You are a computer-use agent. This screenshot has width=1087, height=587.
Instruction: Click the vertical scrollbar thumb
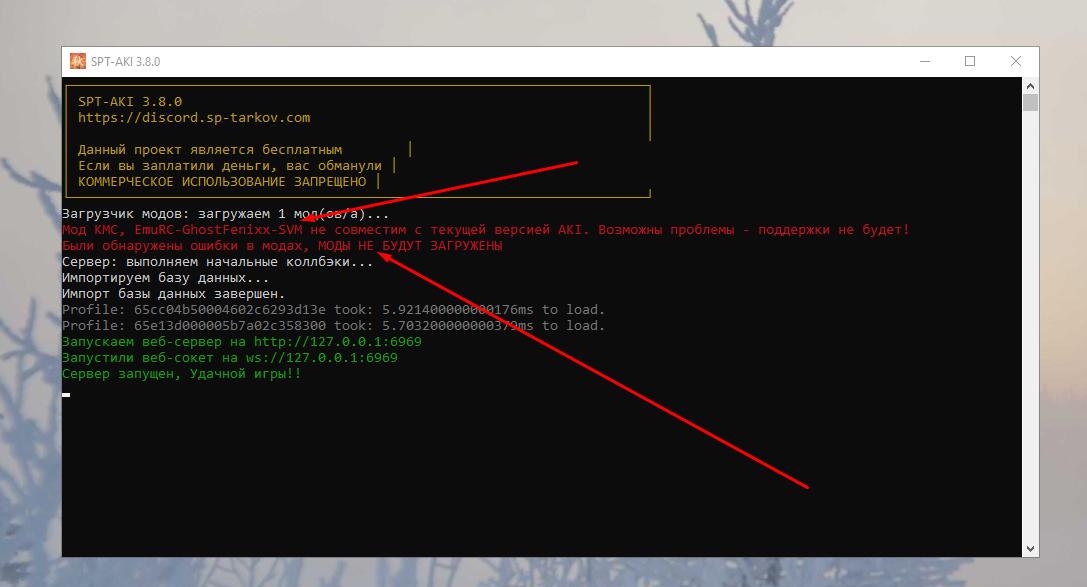click(1030, 103)
